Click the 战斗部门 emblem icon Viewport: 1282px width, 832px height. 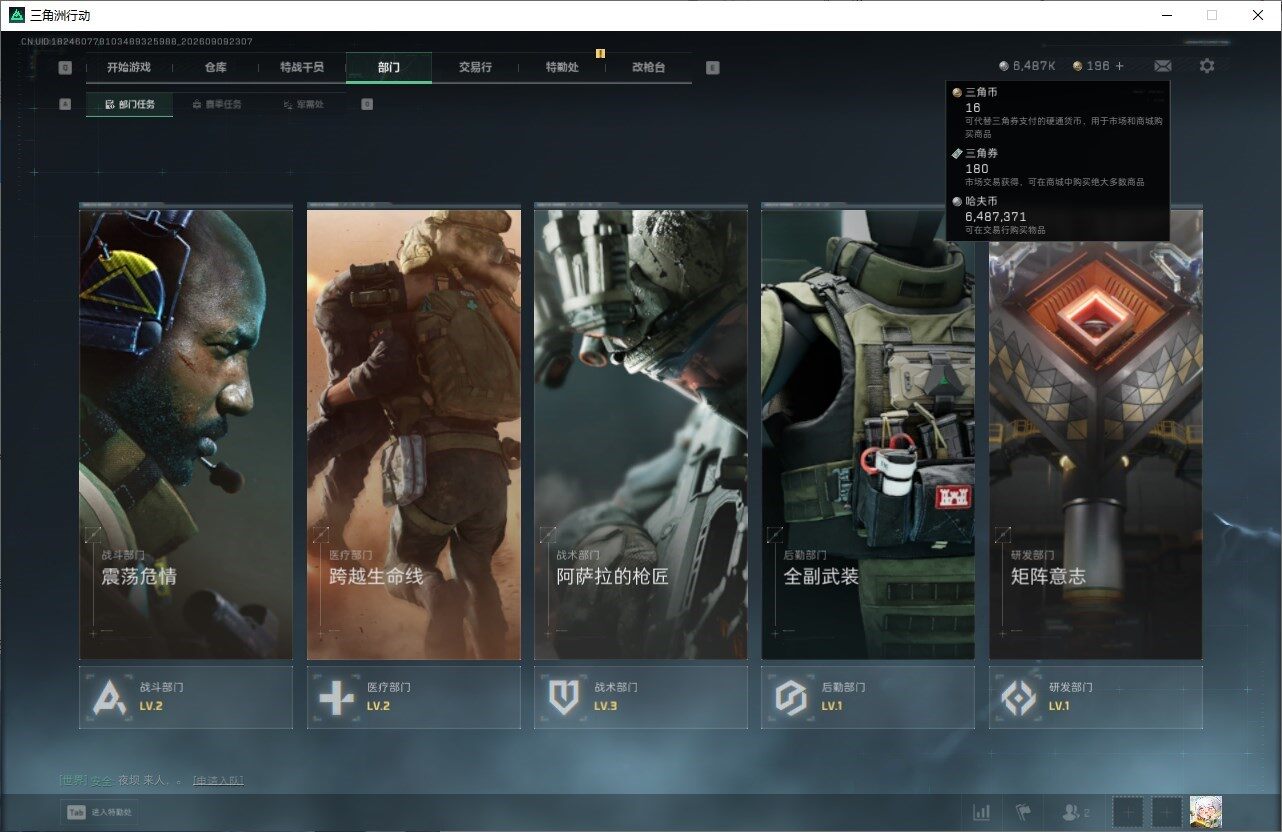coord(109,697)
